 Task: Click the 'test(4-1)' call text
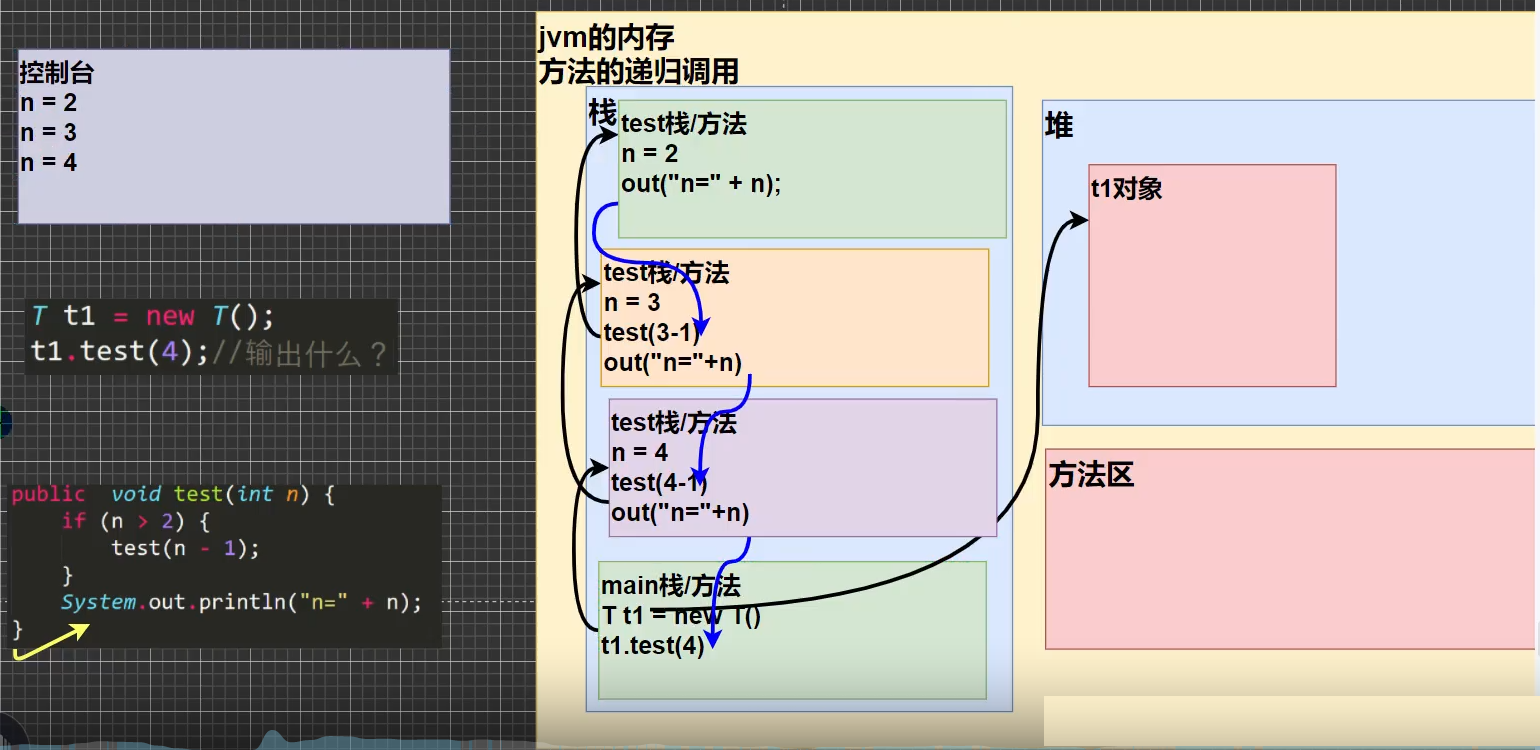[659, 483]
